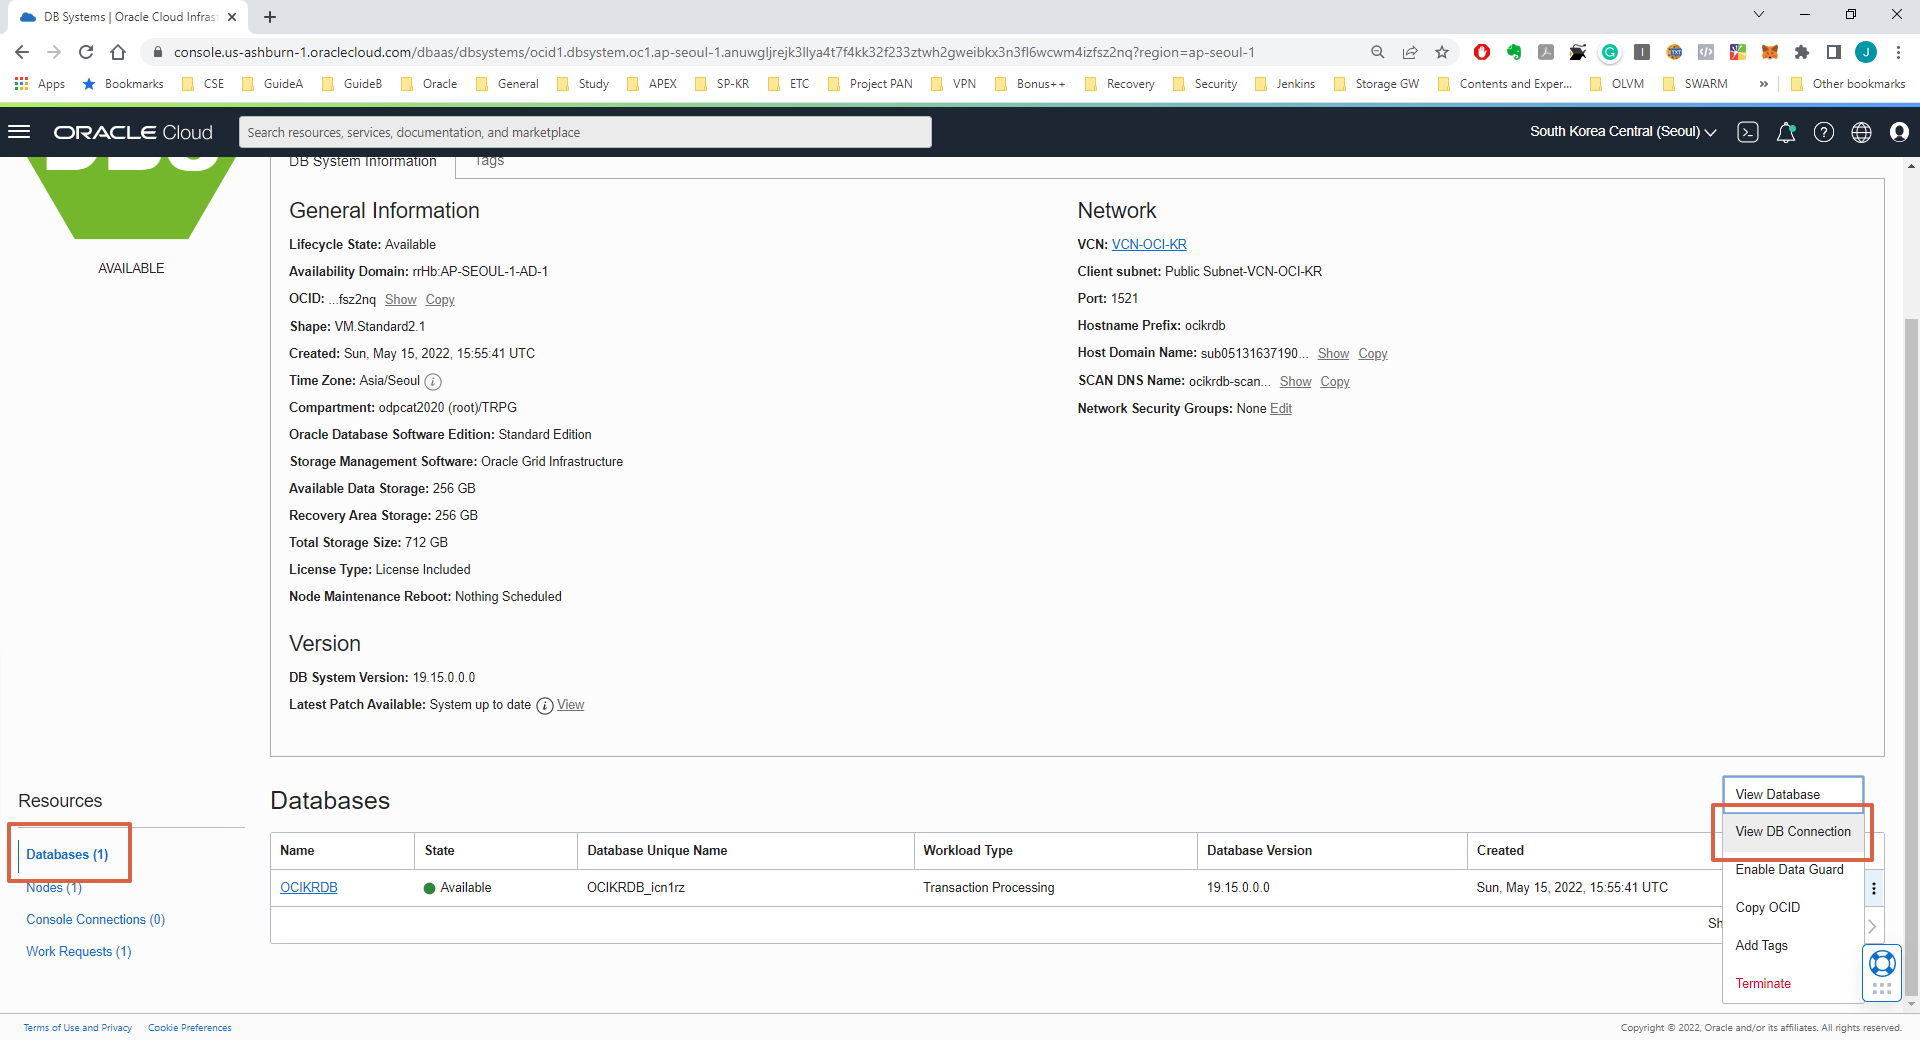Image resolution: width=1920 pixels, height=1040 pixels.
Task: Switch to DB System Information tab
Action: pyautogui.click(x=363, y=164)
